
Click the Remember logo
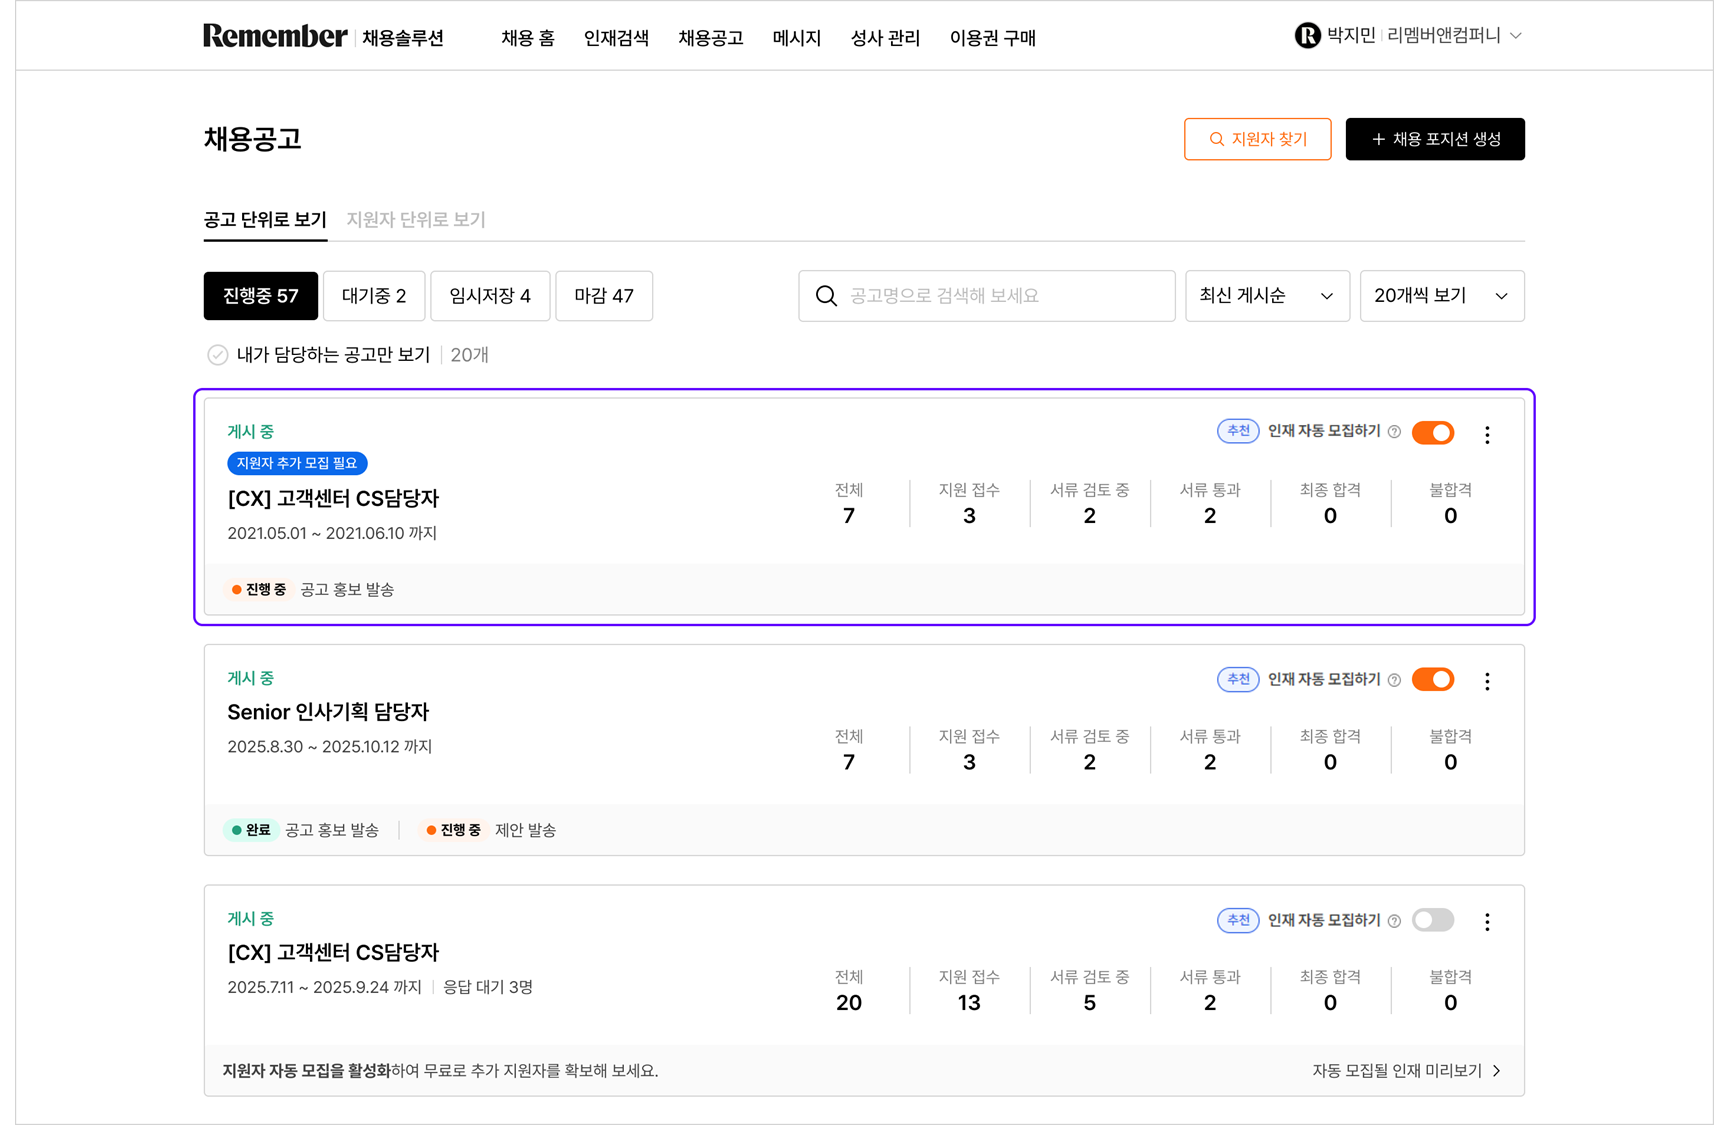(275, 36)
